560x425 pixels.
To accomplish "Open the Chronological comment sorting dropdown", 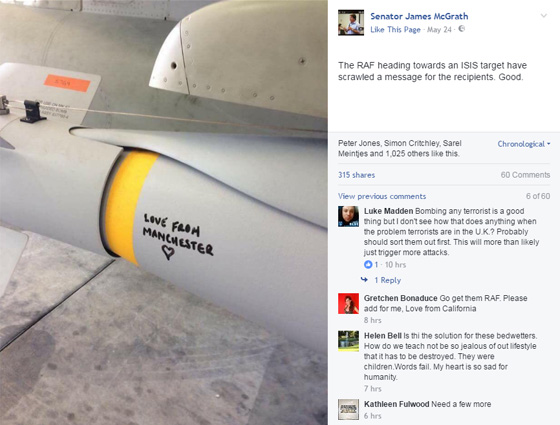I will pos(524,144).
